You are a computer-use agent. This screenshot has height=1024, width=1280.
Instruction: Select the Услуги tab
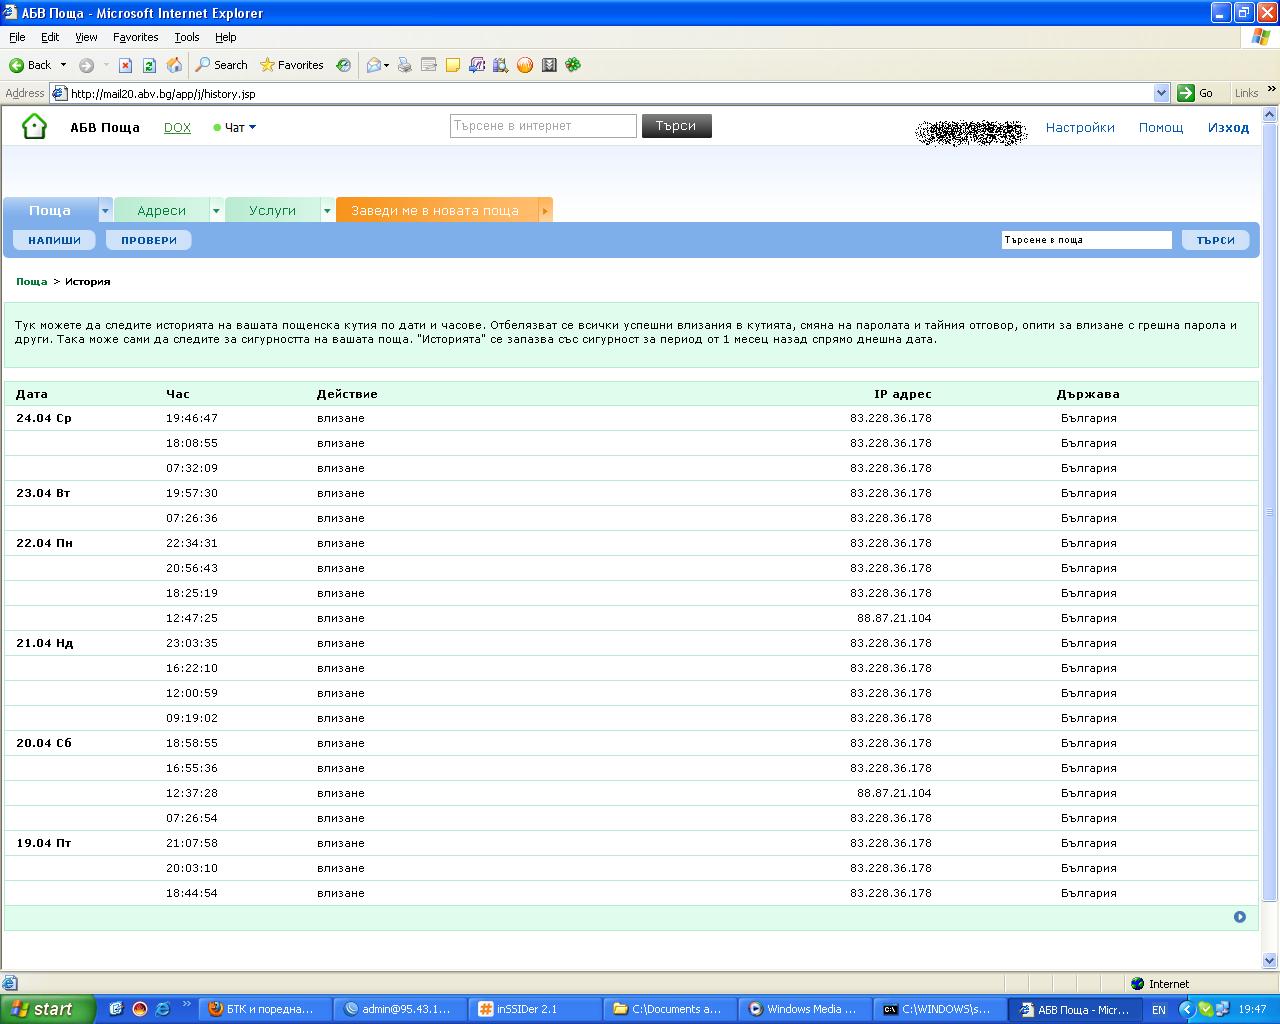pyautogui.click(x=273, y=210)
